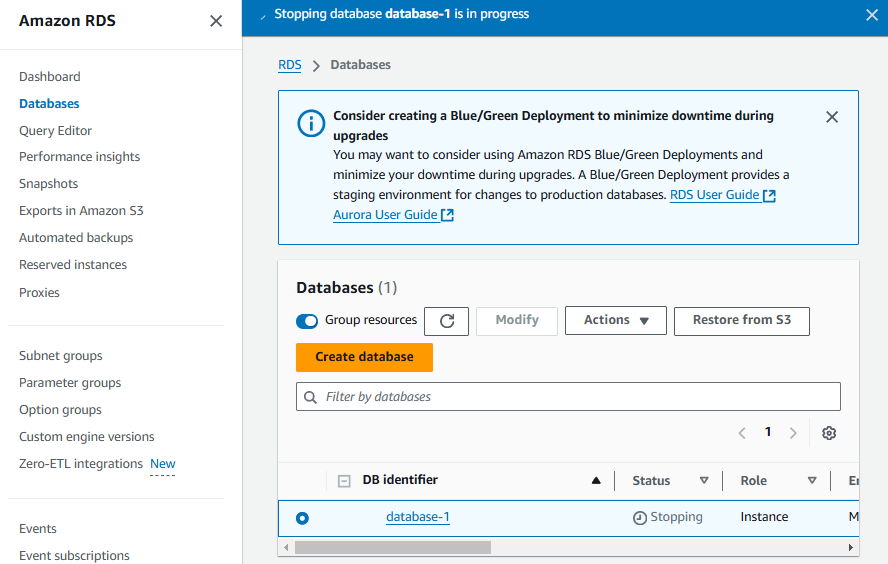The image size is (888, 564).
Task: Collapse all grouped rows in table header
Action: click(344, 481)
